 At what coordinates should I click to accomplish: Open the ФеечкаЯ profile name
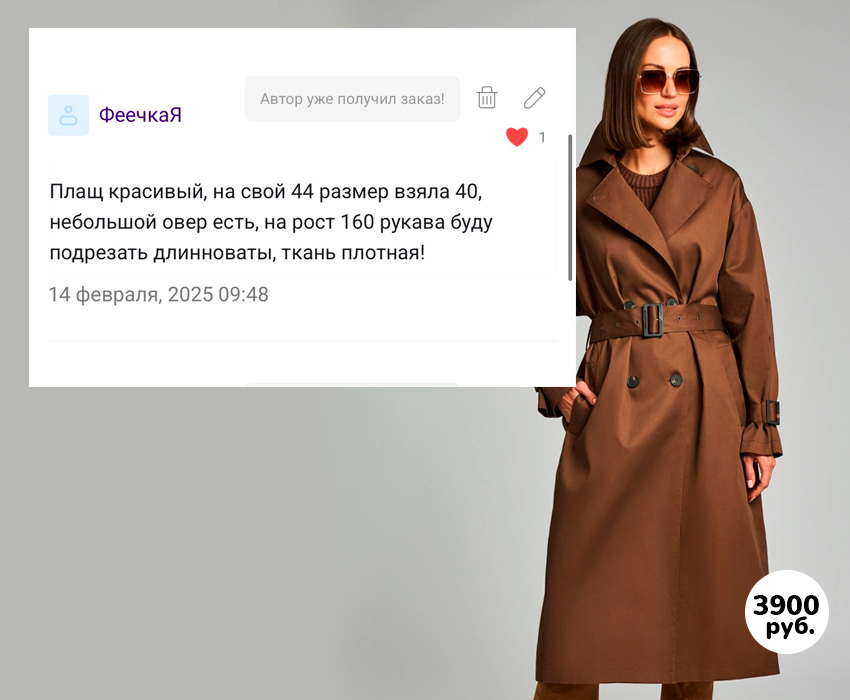click(x=140, y=115)
